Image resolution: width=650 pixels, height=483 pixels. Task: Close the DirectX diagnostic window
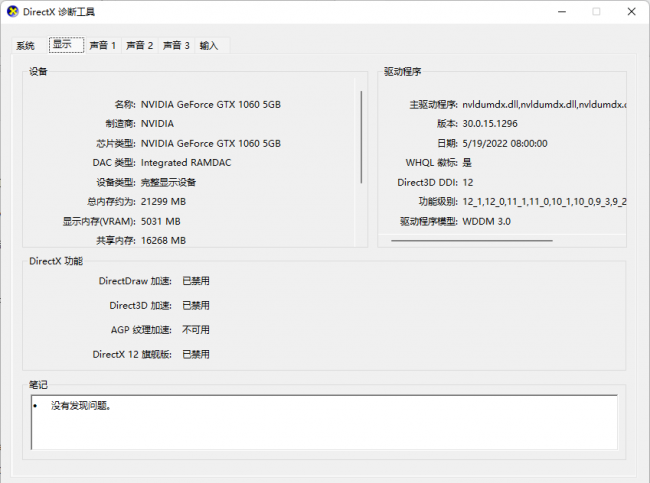click(x=631, y=12)
